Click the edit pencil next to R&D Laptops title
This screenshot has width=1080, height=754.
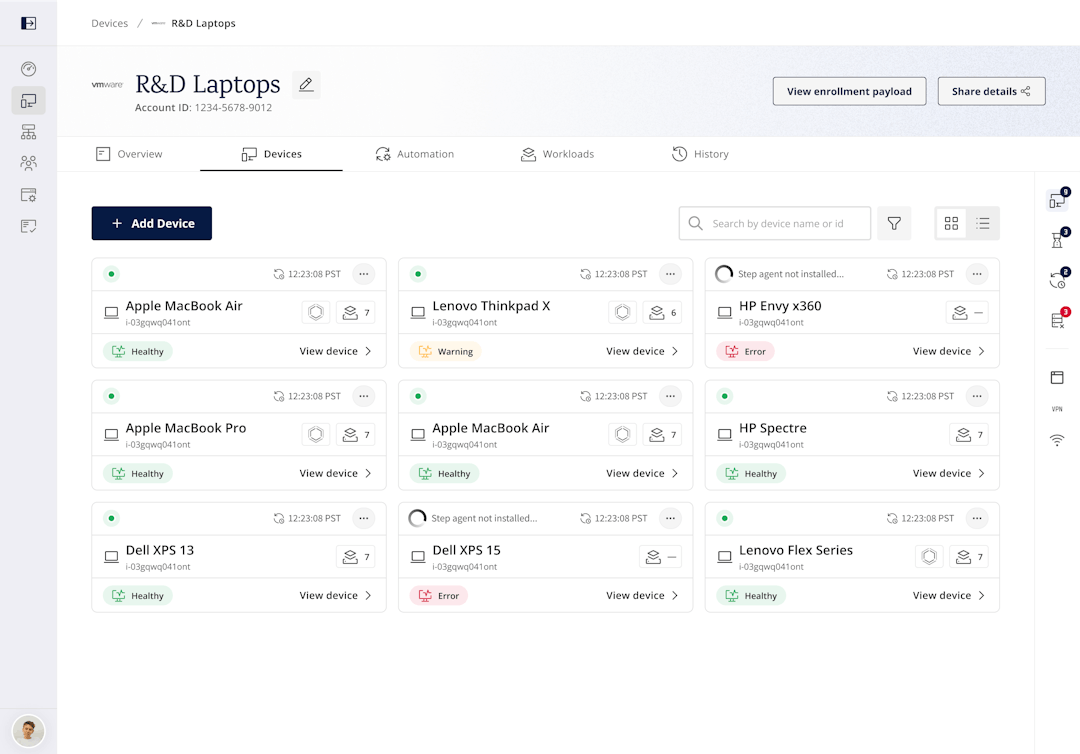point(306,84)
